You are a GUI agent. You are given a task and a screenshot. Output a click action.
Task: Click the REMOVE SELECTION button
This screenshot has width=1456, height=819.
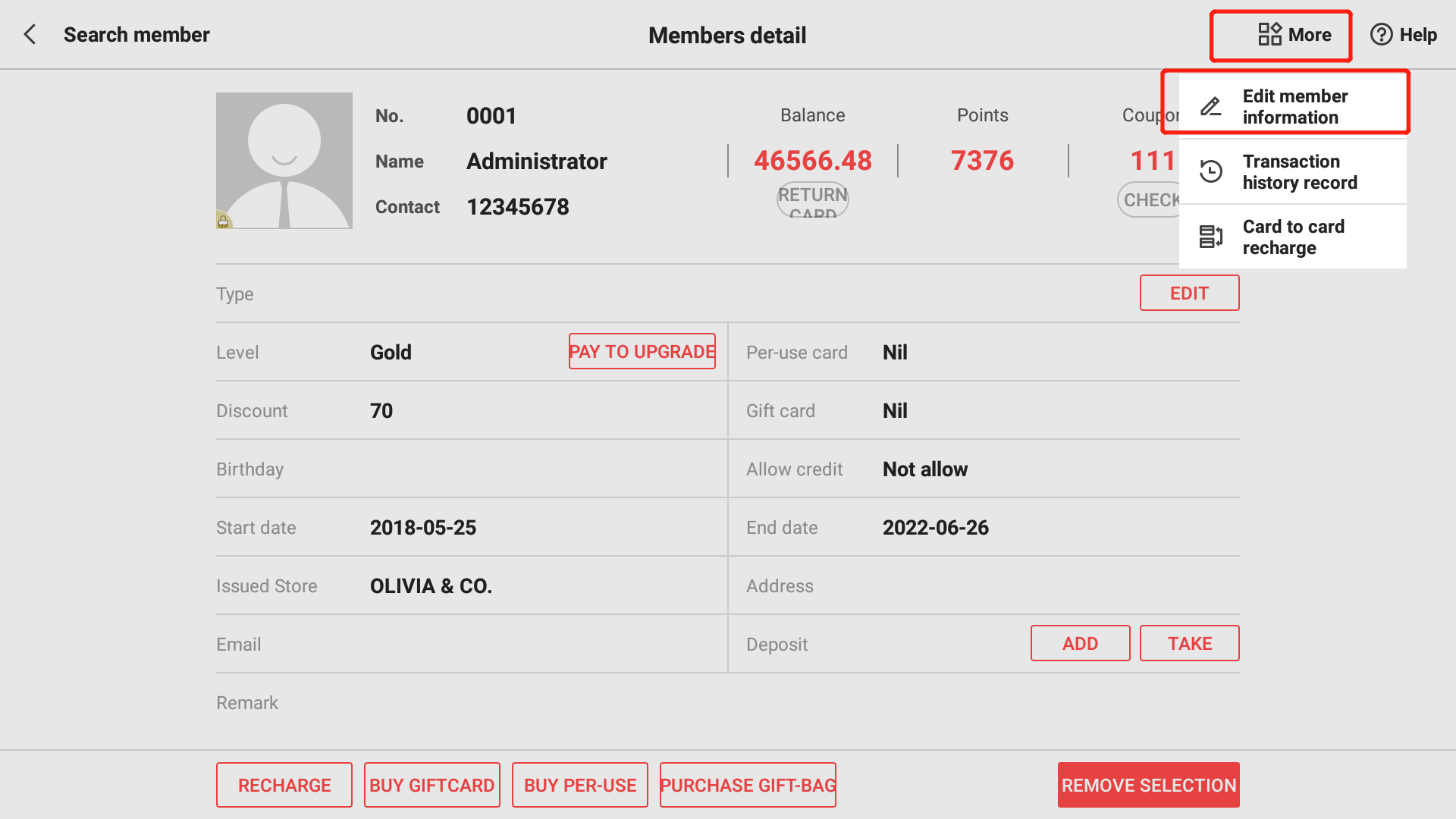pos(1149,785)
